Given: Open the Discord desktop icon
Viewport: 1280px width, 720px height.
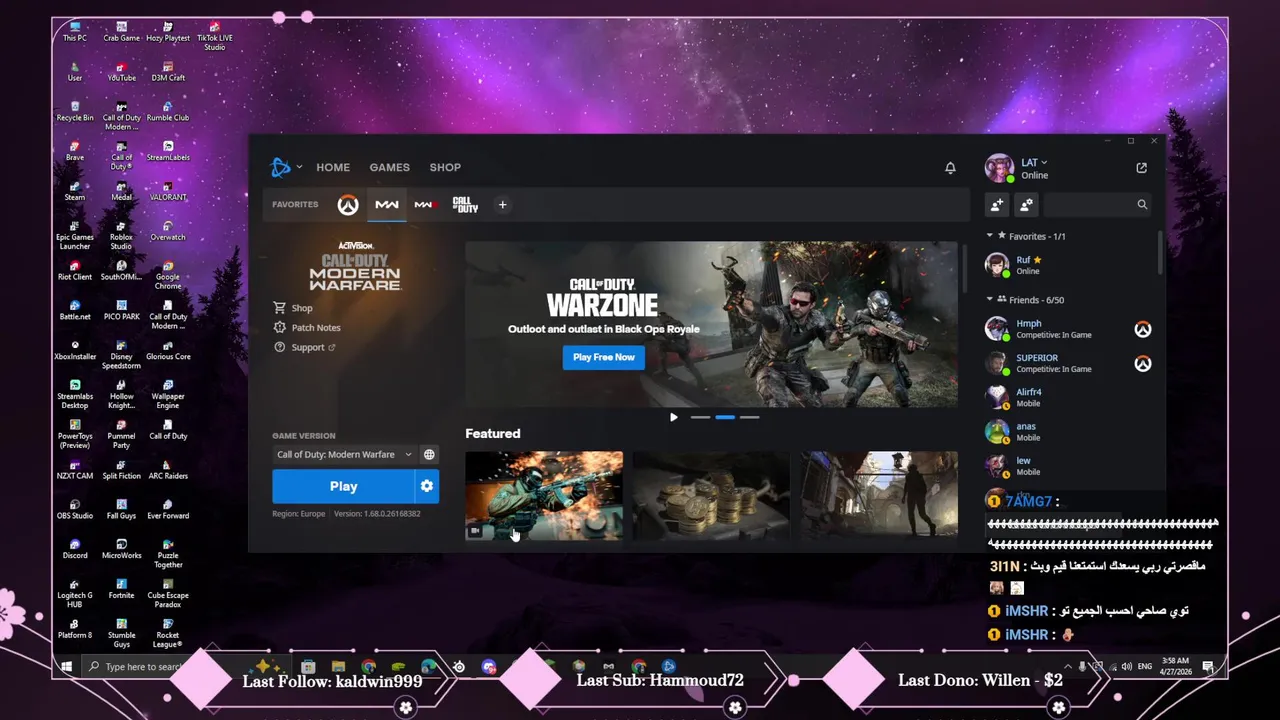Looking at the screenshot, I should pyautogui.click(x=75, y=550).
